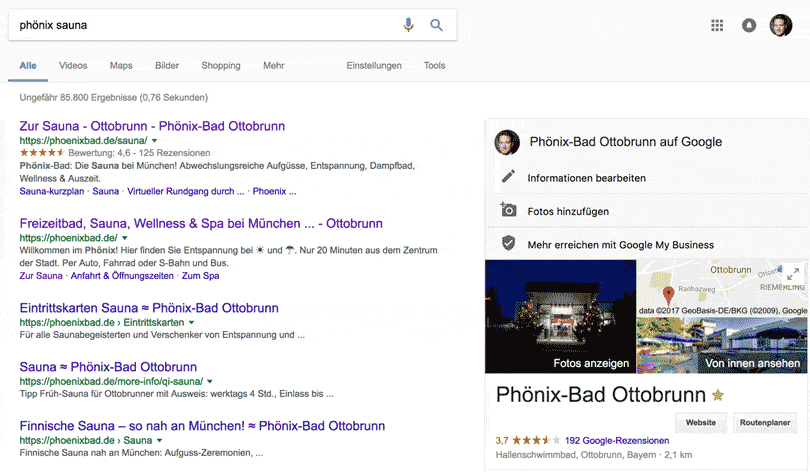Screen dimensions: 810x472
Task: Click the Virtueller Rundgang durch sitelink
Action: click(185, 192)
